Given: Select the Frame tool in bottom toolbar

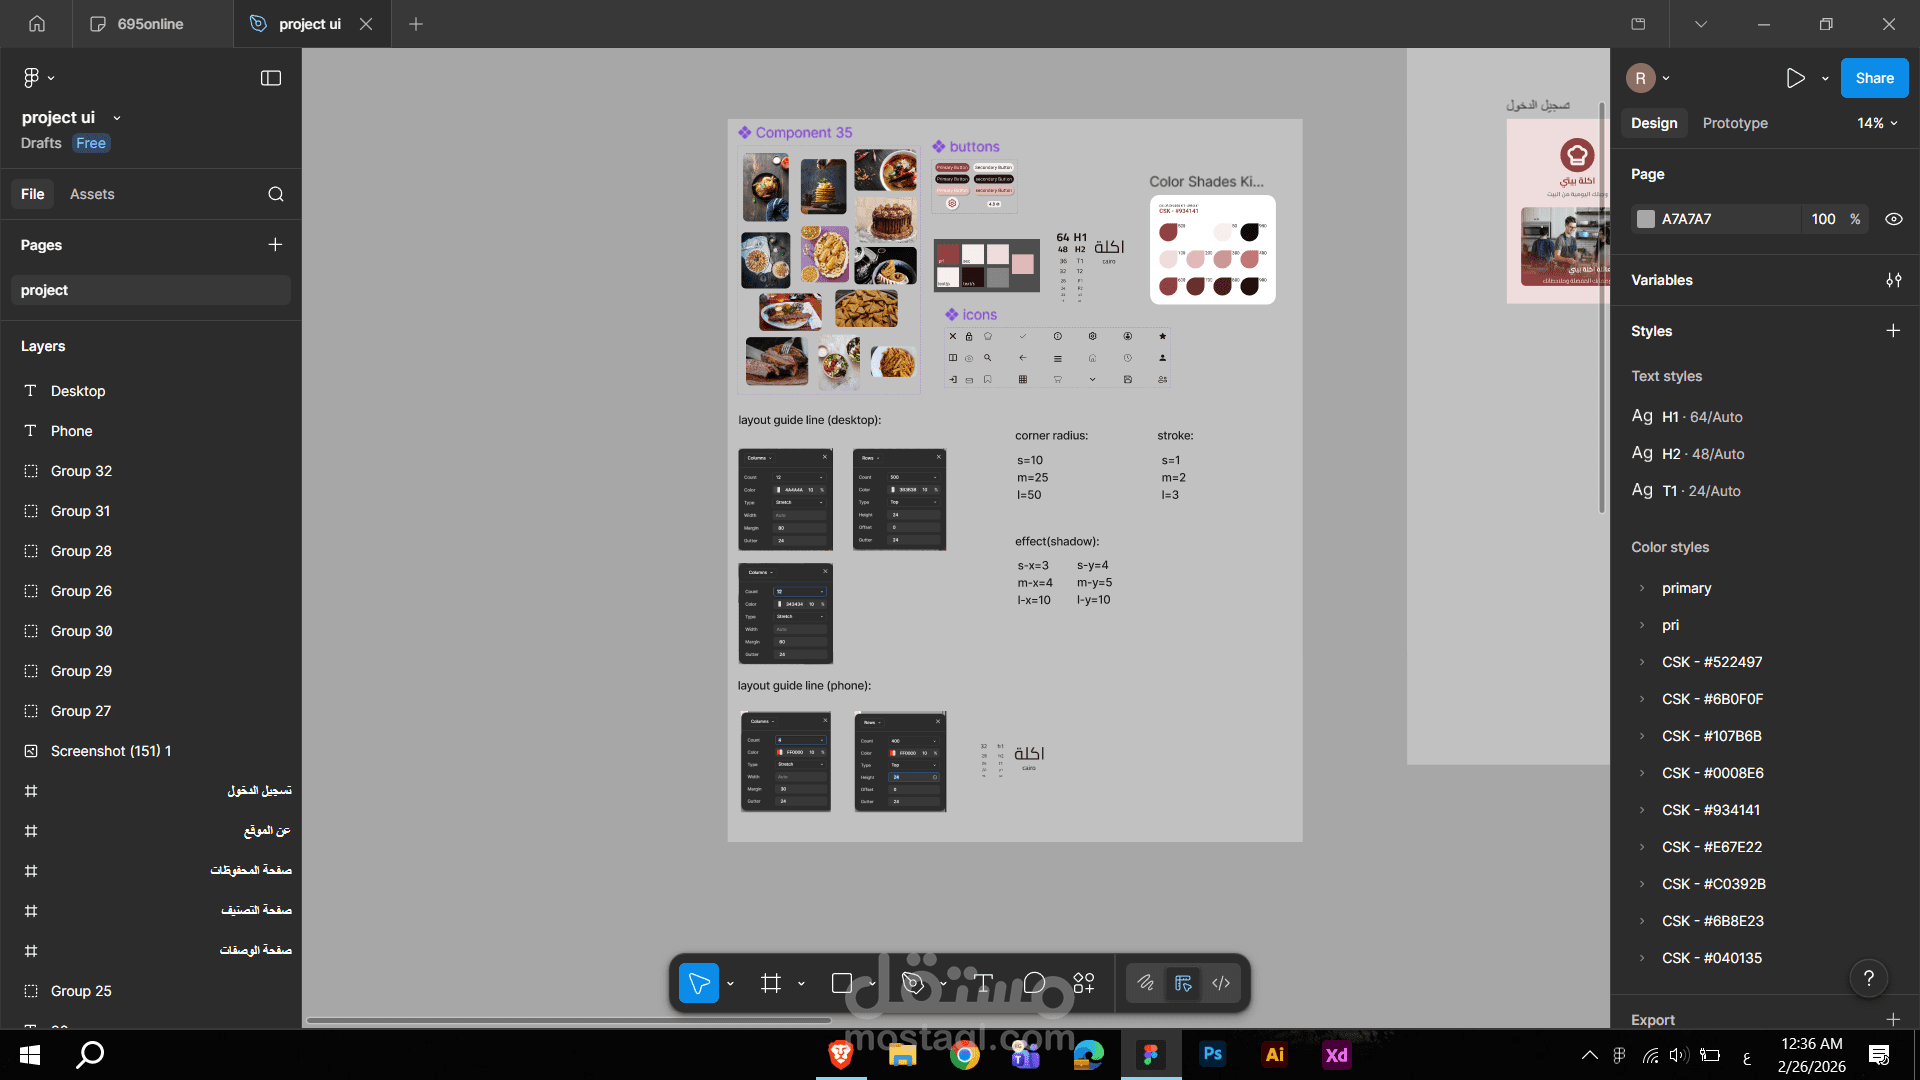Looking at the screenshot, I should (770, 983).
